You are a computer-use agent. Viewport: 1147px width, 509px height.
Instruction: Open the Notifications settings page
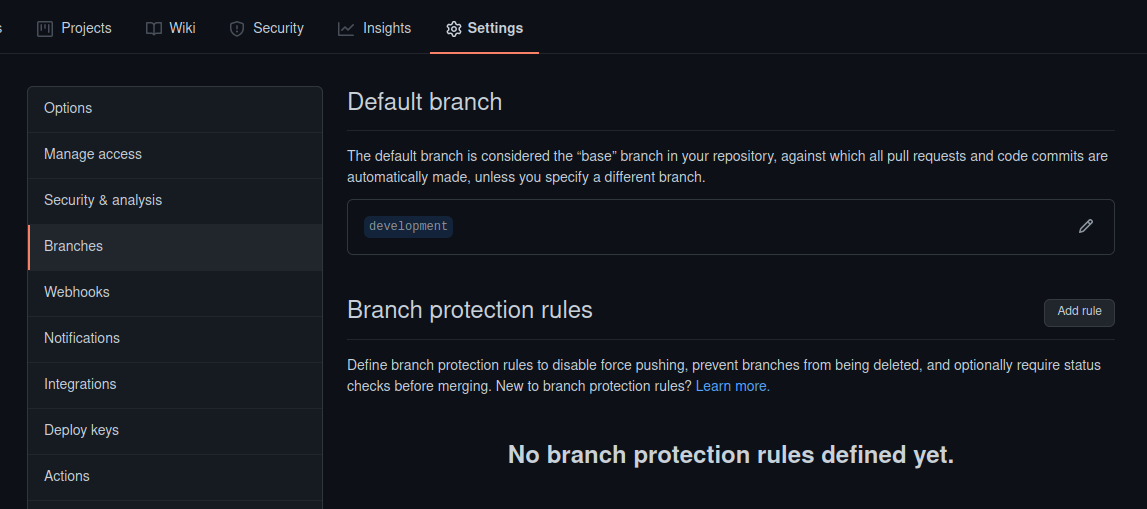pyautogui.click(x=175, y=339)
